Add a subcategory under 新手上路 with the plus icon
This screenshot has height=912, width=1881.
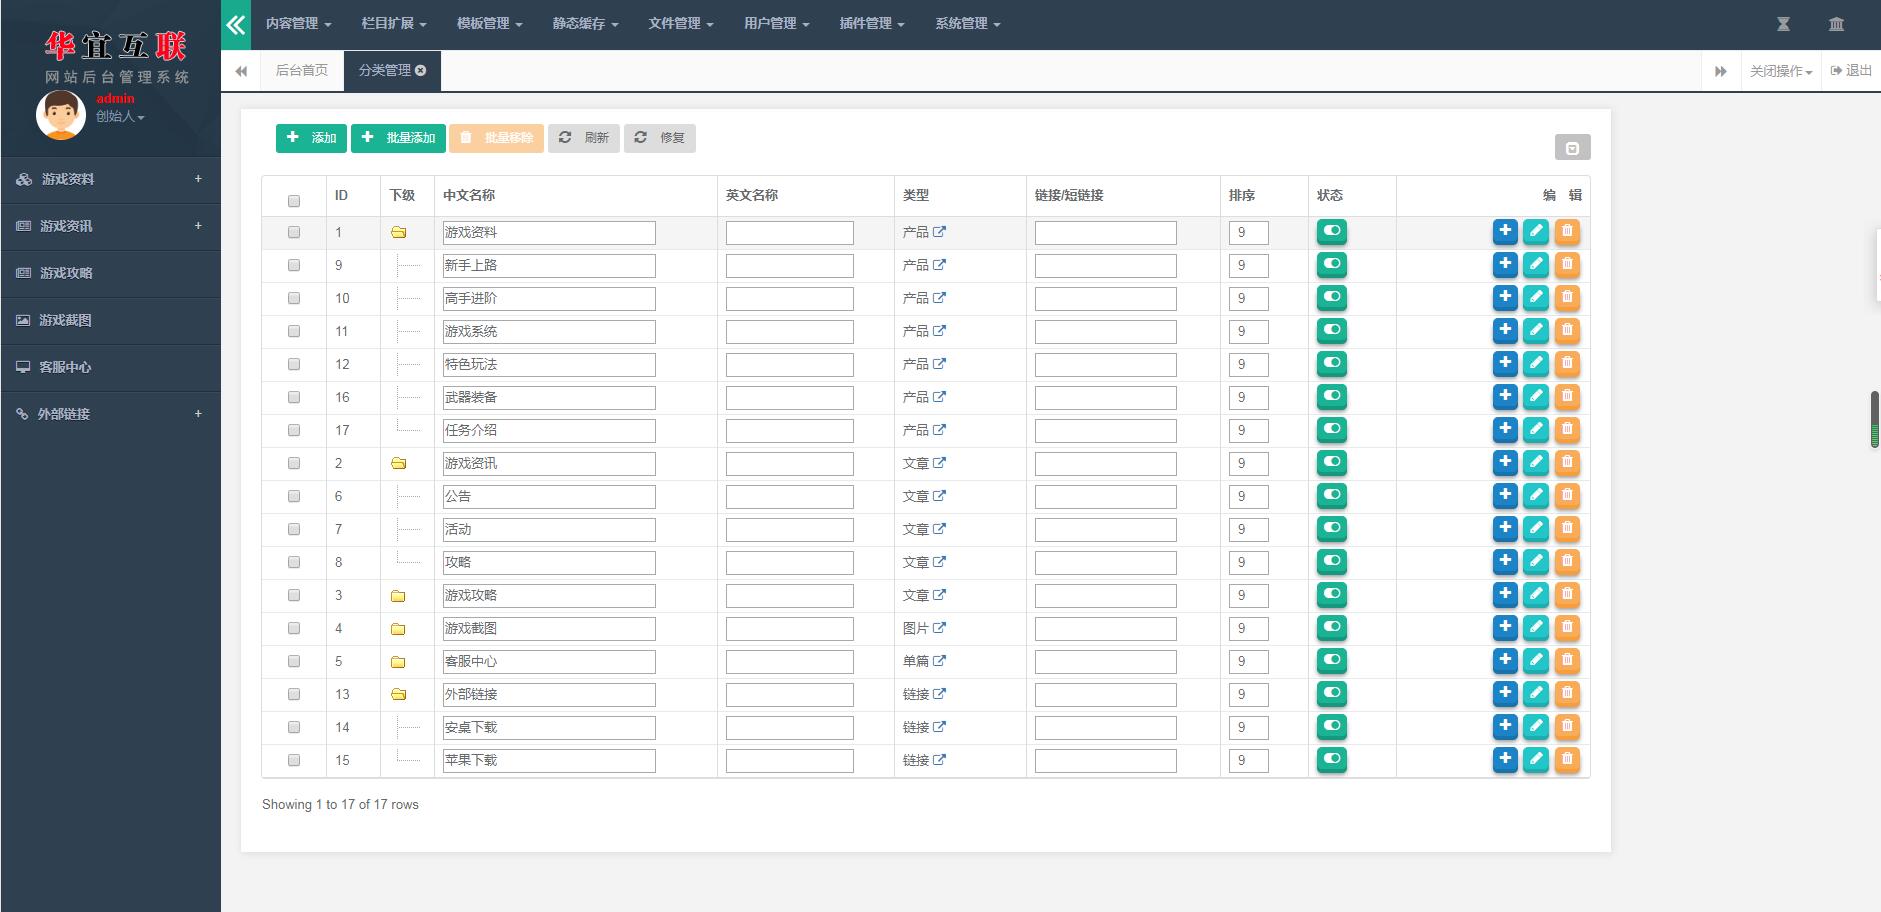tap(1505, 265)
